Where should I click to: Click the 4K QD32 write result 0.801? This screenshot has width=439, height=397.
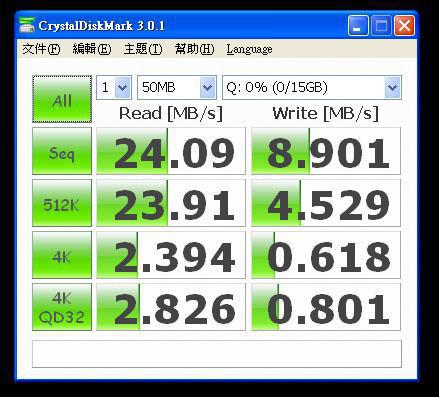326,307
